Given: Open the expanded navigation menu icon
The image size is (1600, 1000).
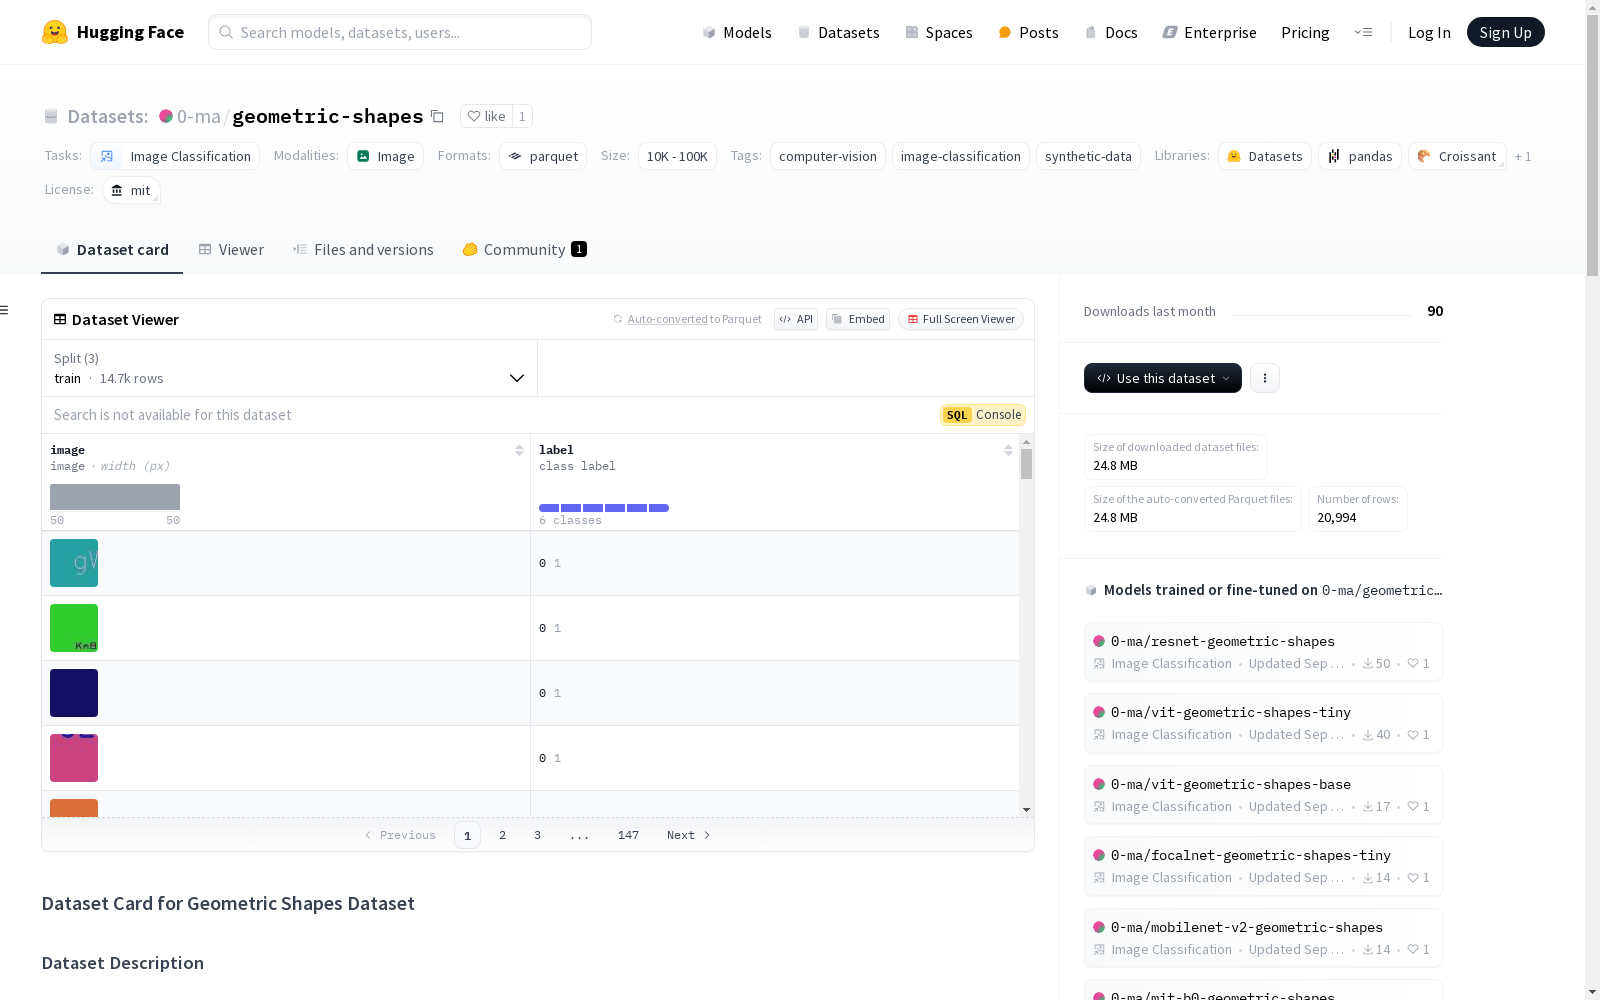Looking at the screenshot, I should (x=1363, y=32).
